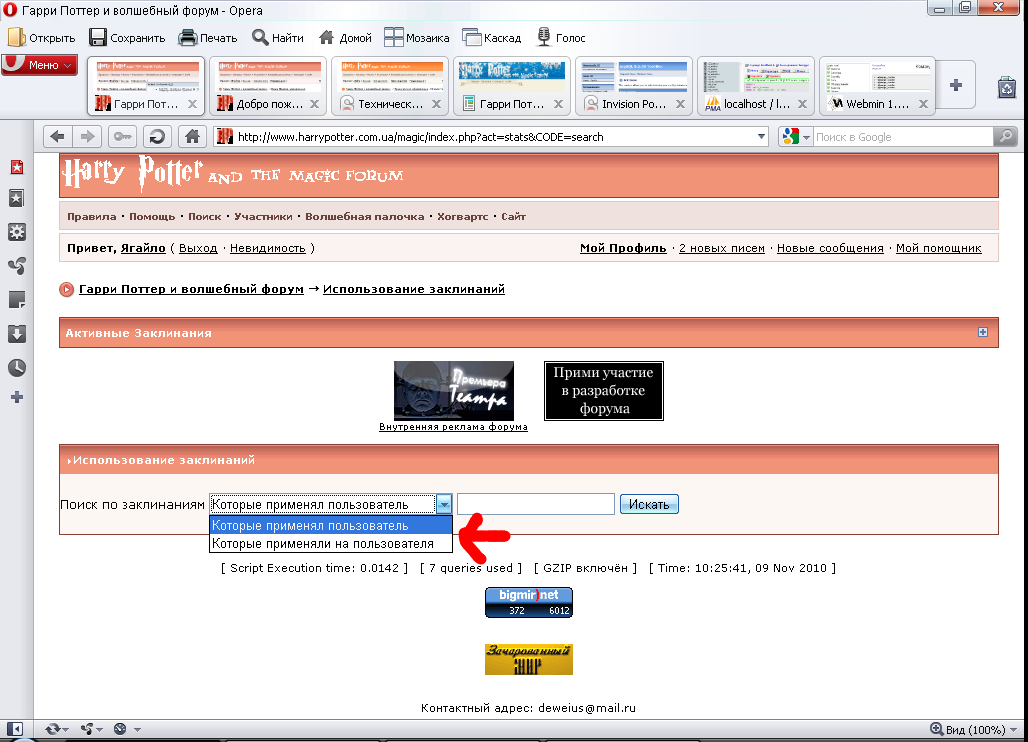The image size is (1028, 742).
Task: Open the Google search engine dropdown
Action: click(x=796, y=137)
